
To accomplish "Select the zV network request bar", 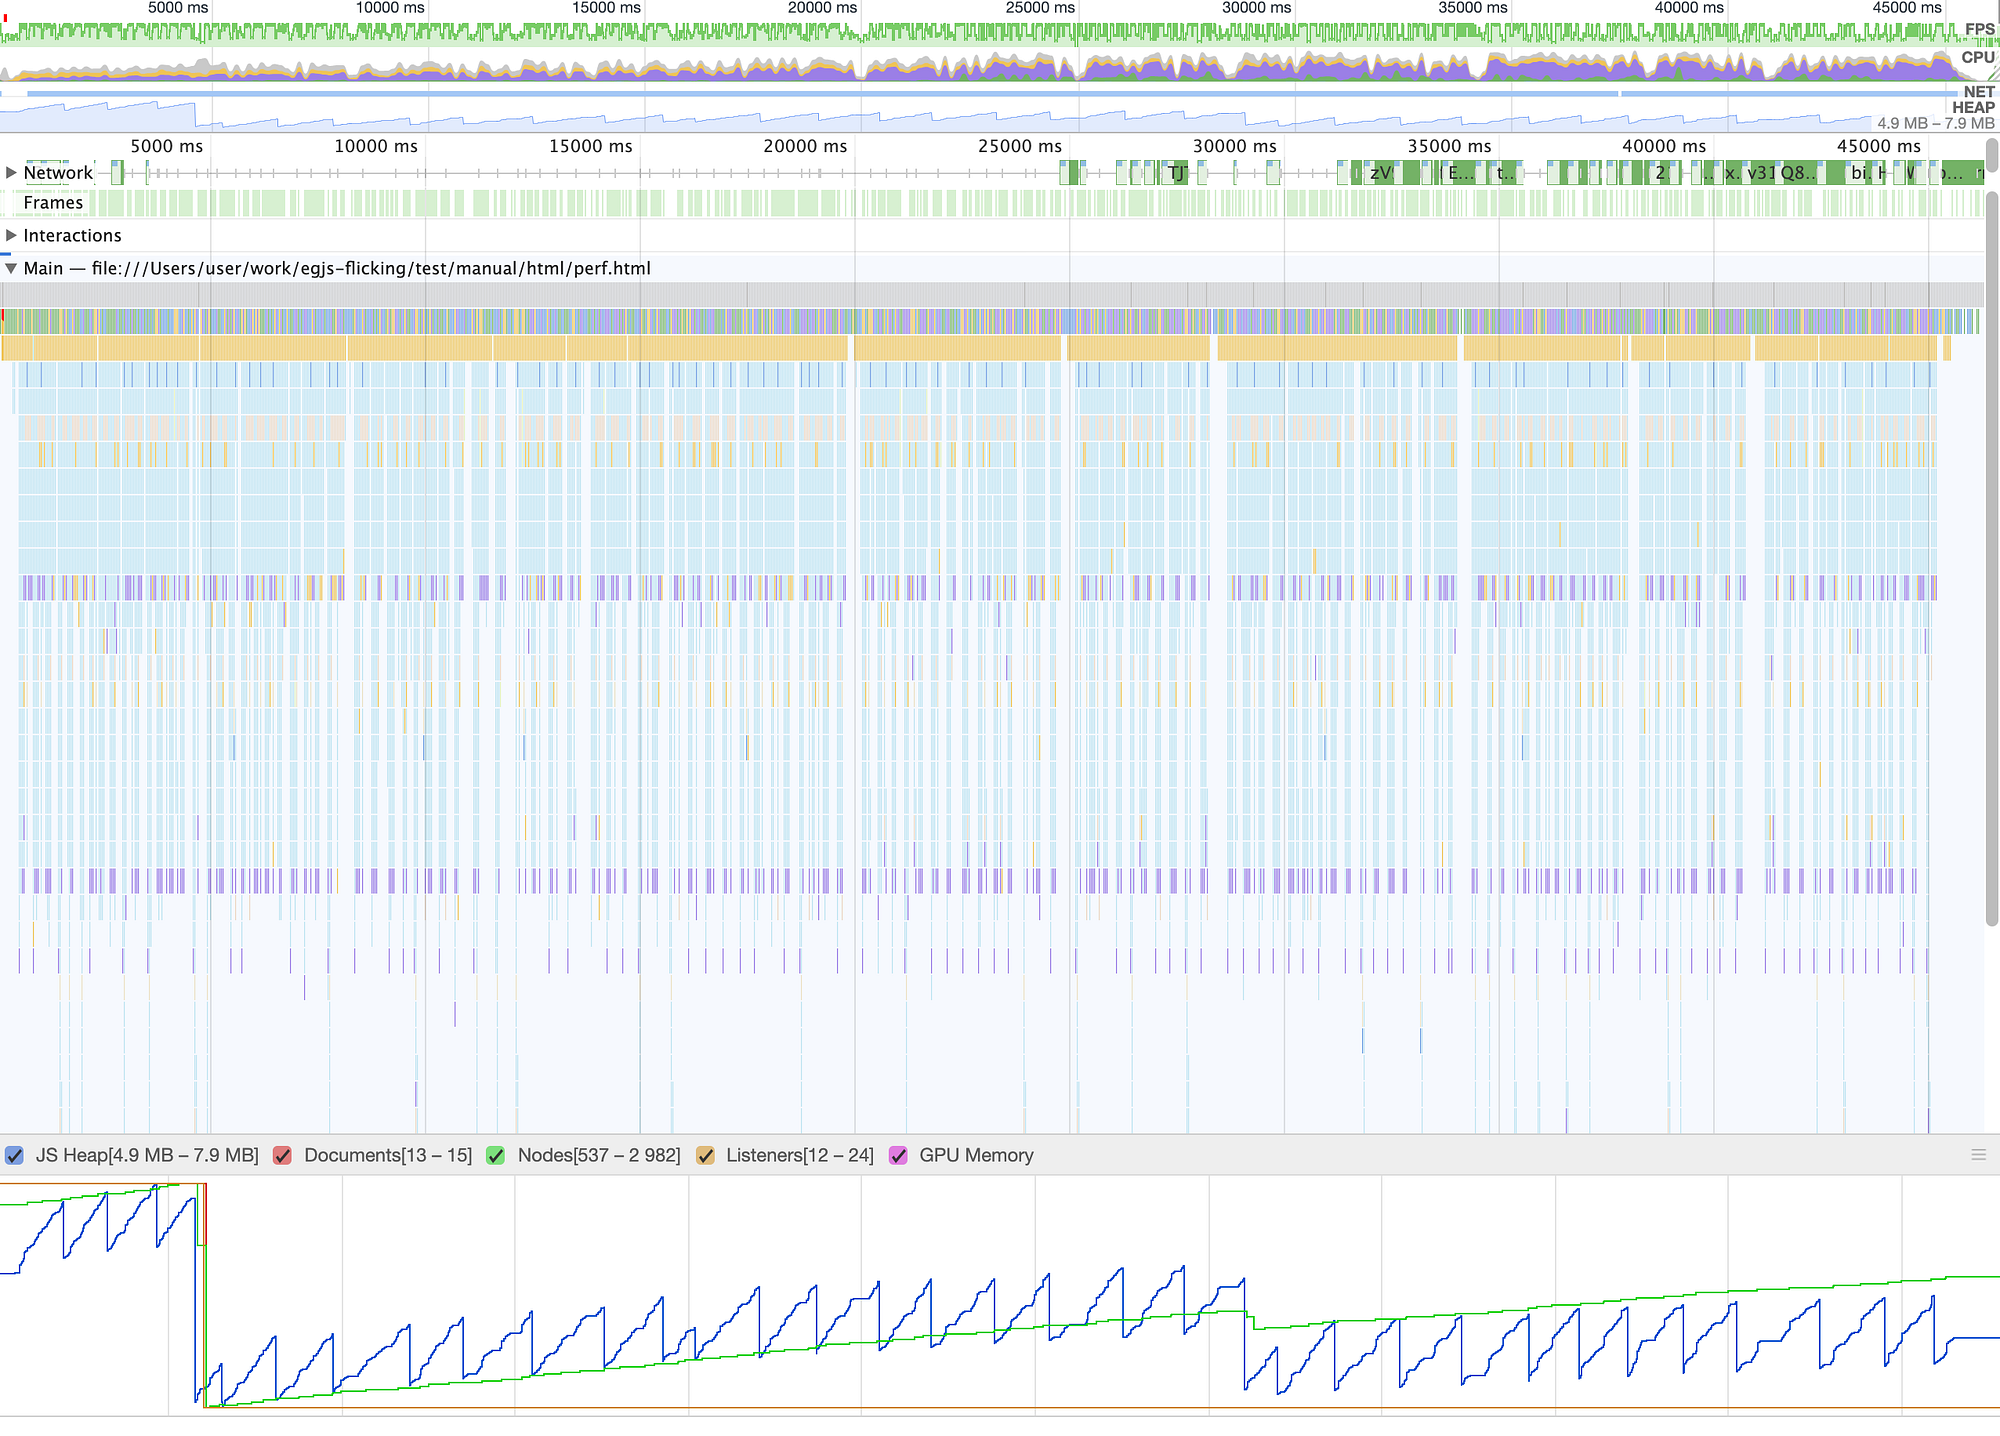I will [x=1381, y=173].
